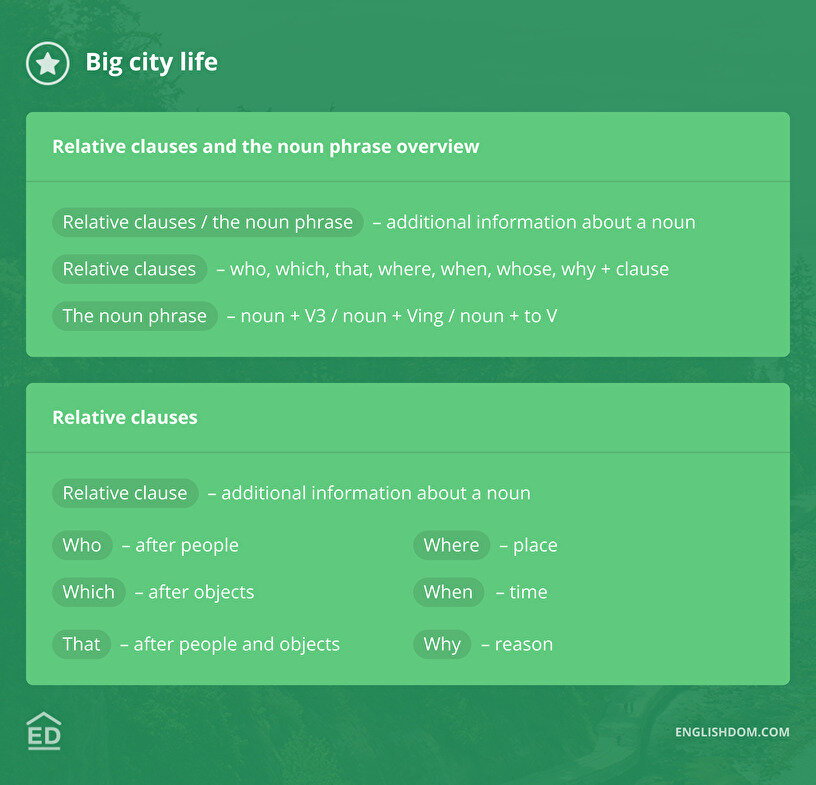Click the 'When' tag
Screen dimensions: 816x785
448,592
